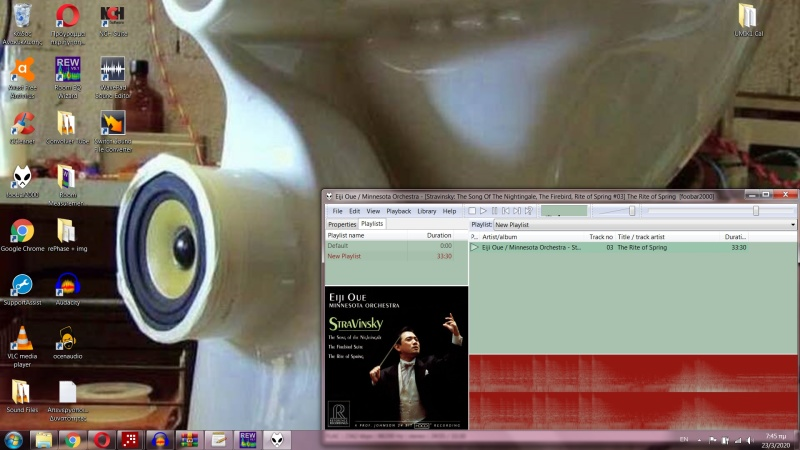Open the Edit menu in foobar2000
The width and height of the screenshot is (800, 450).
[x=355, y=211]
